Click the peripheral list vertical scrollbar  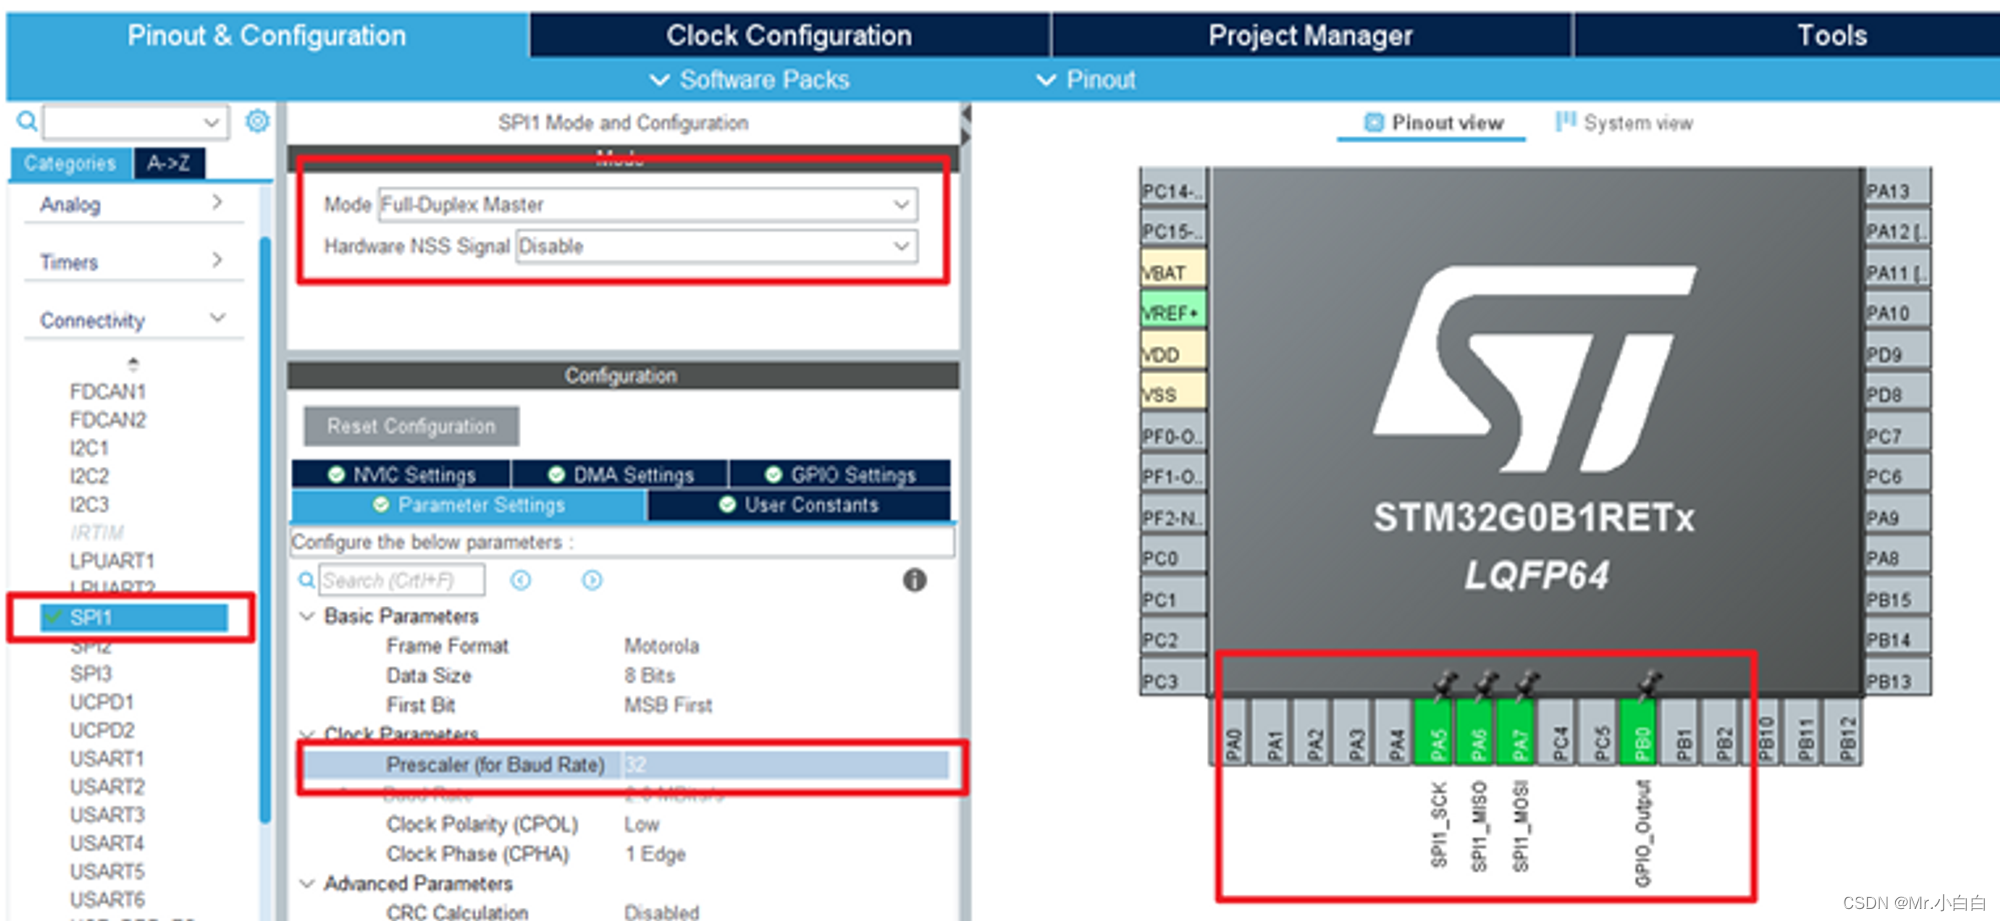[x=265, y=530]
